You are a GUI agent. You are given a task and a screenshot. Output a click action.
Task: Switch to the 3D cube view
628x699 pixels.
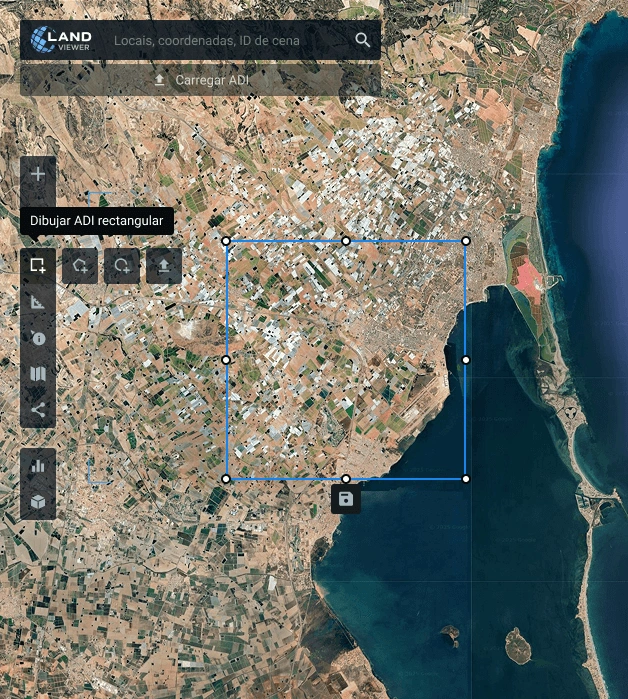pos(38,501)
